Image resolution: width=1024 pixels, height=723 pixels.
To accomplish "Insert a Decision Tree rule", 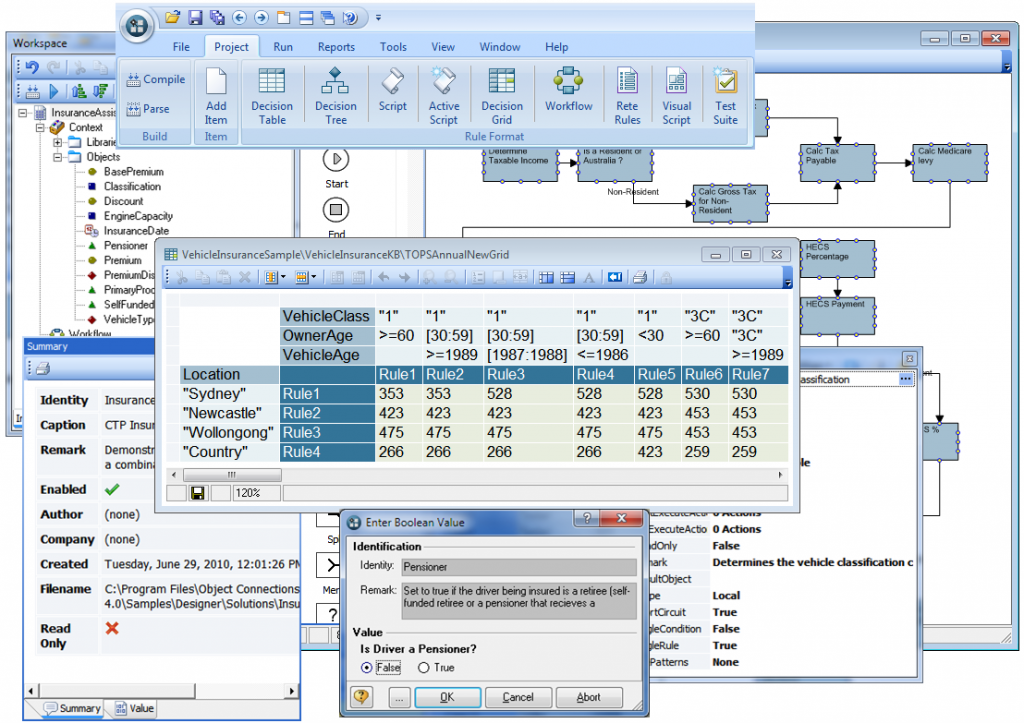I will coord(336,95).
